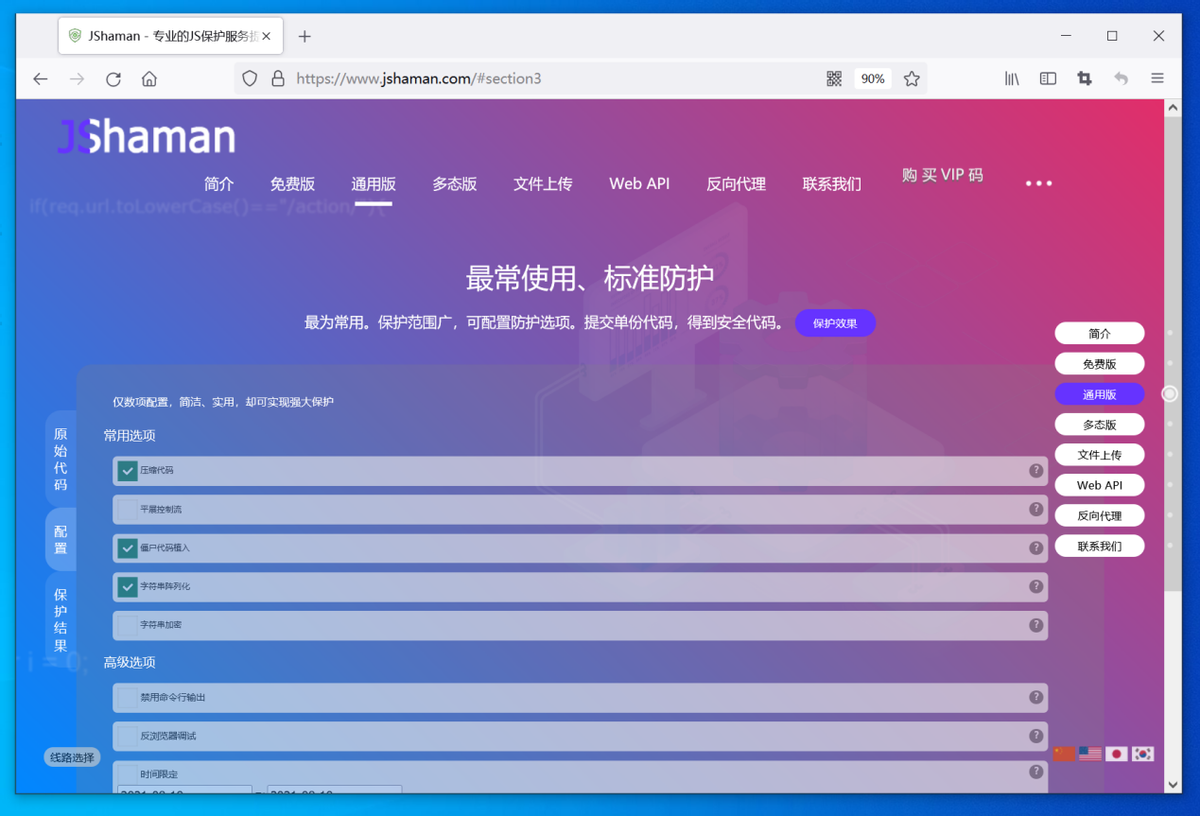Click the undo arrow toolbar icon
Image resolution: width=1200 pixels, height=816 pixels.
[1121, 79]
